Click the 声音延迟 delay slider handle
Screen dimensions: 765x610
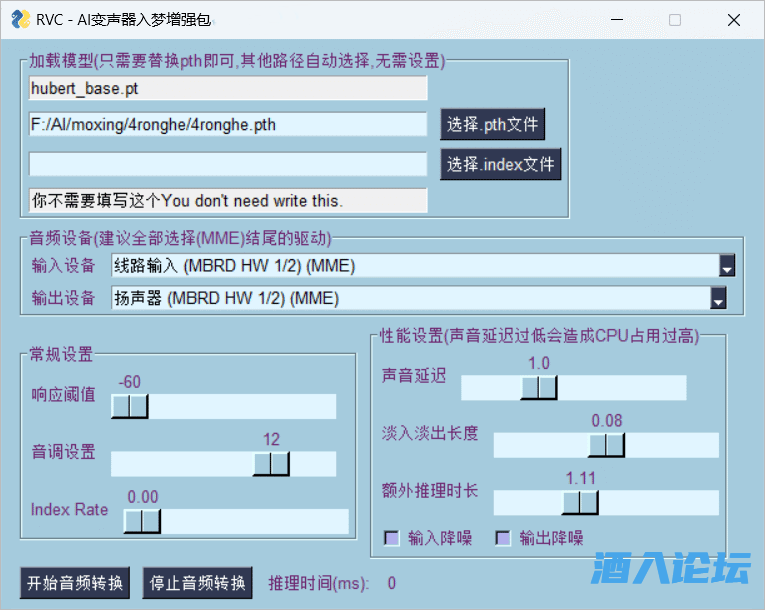[539, 388]
